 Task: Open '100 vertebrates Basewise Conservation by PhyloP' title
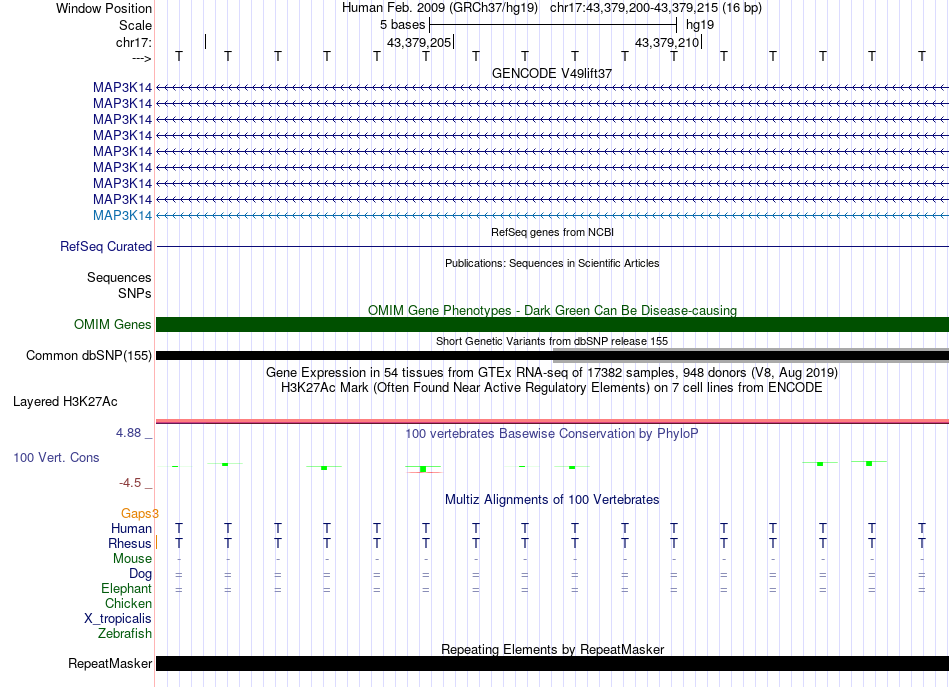click(552, 434)
